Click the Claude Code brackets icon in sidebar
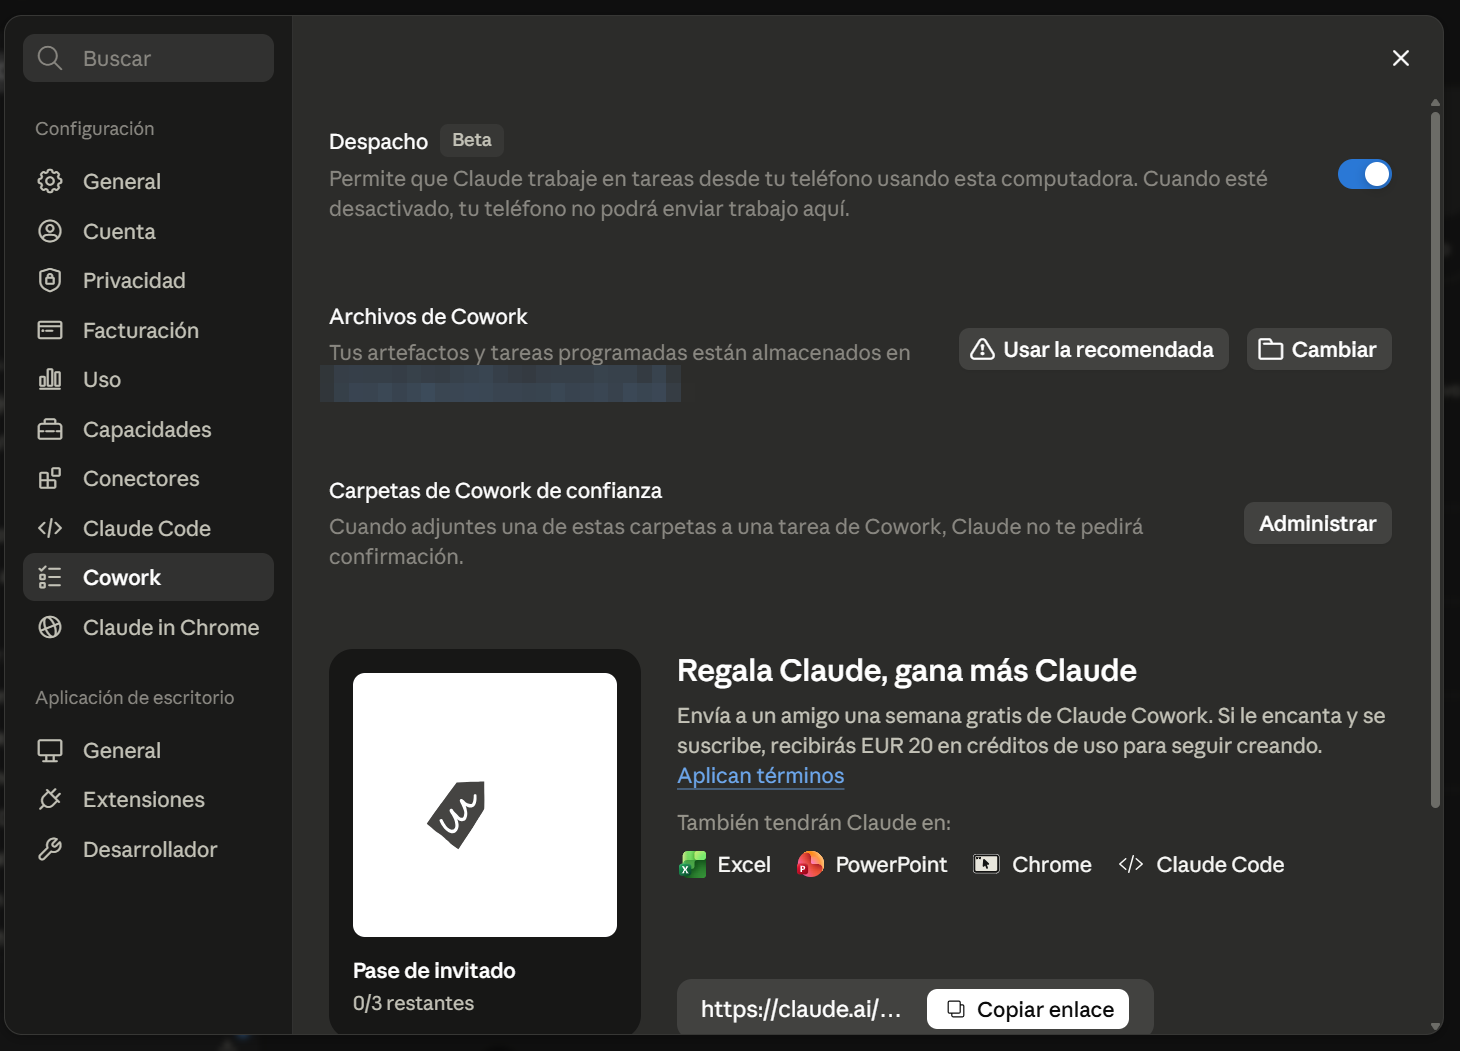Viewport: 1460px width, 1051px height. click(x=50, y=528)
